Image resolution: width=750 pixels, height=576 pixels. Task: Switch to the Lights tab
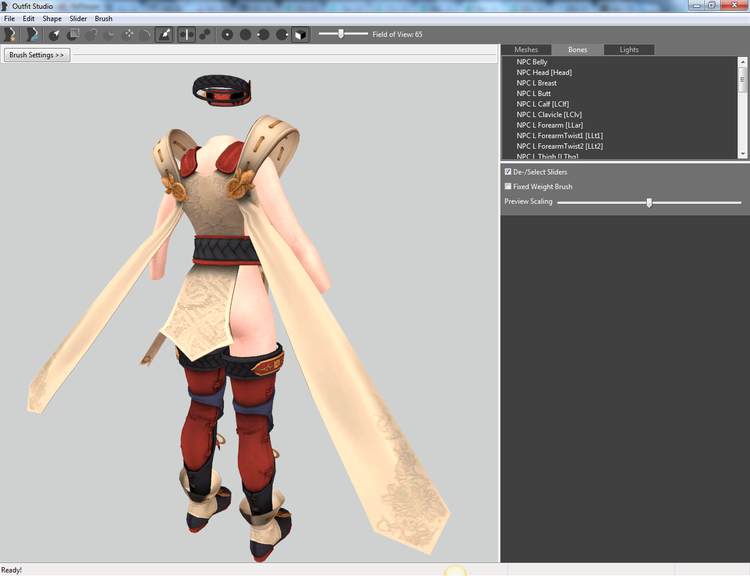click(629, 50)
